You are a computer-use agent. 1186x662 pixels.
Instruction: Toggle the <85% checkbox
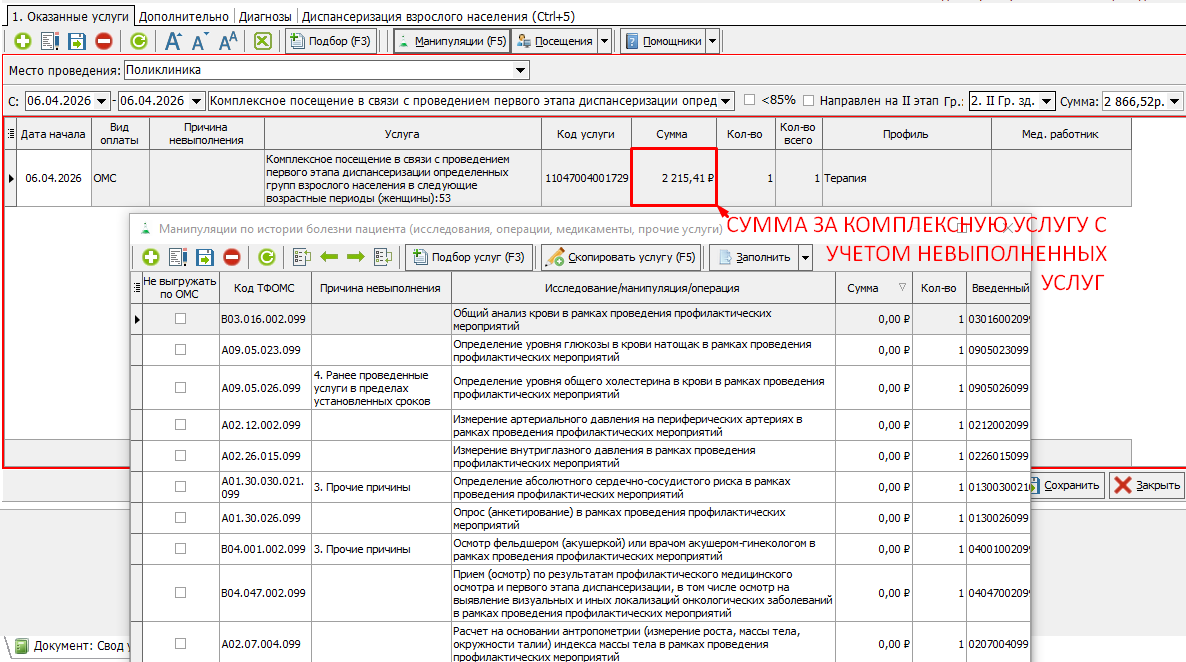pyautogui.click(x=750, y=100)
